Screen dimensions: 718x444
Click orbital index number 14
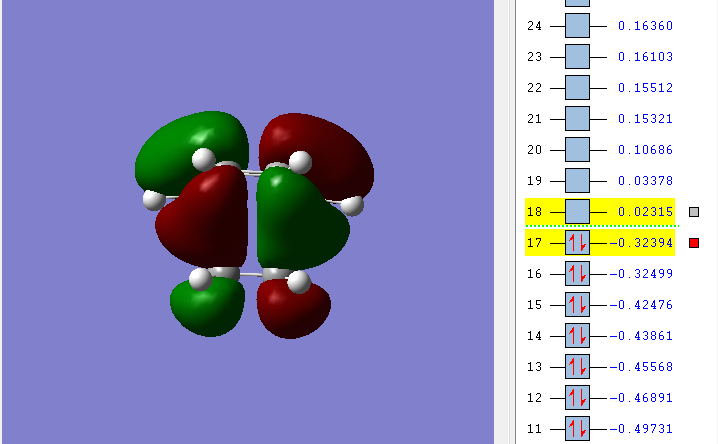pyautogui.click(x=534, y=336)
